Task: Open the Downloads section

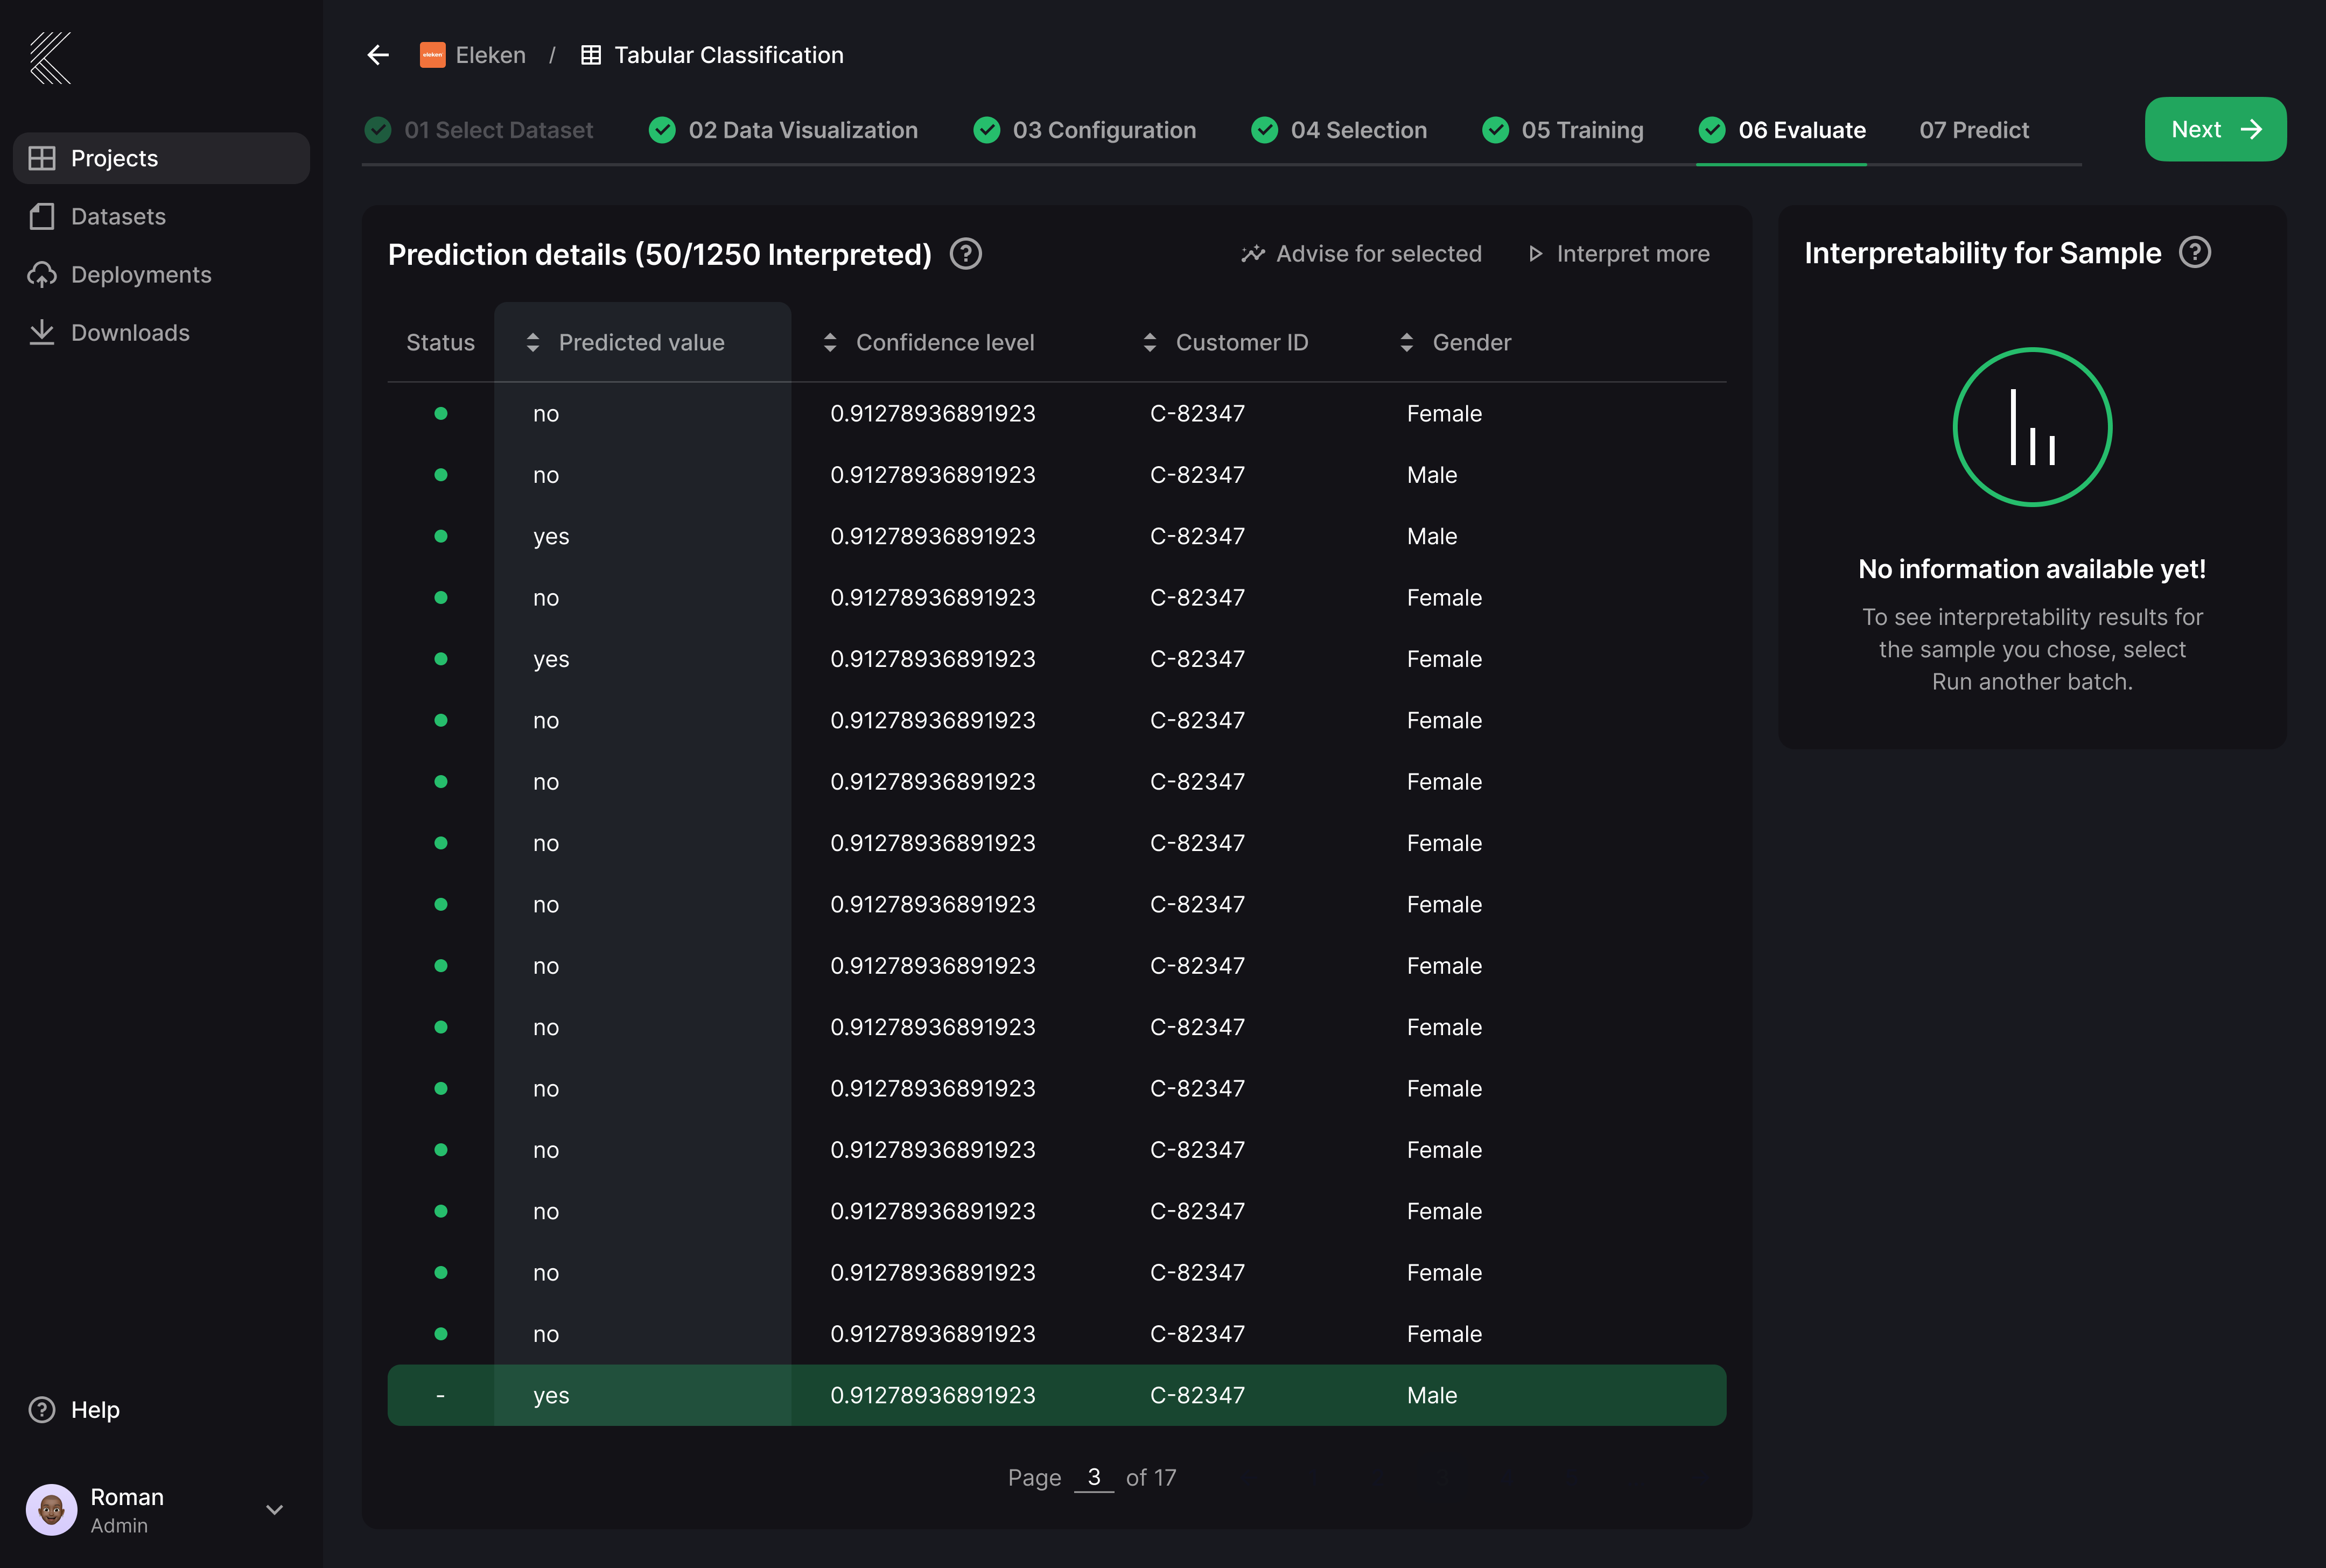Action: (131, 332)
